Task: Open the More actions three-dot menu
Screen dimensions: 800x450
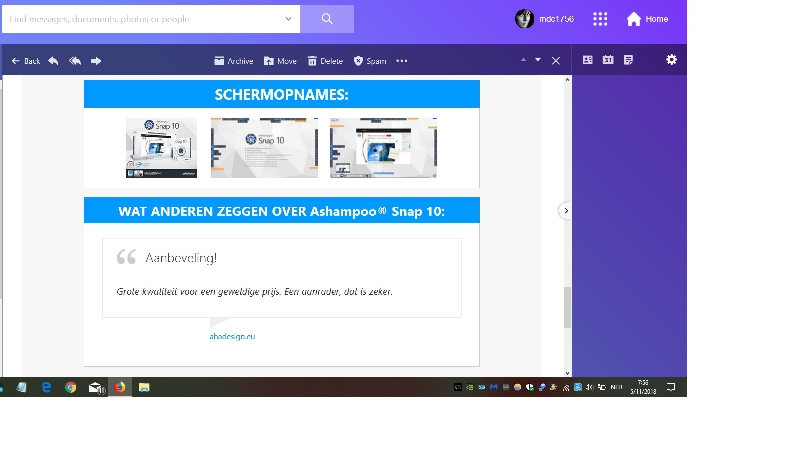Action: pos(402,61)
